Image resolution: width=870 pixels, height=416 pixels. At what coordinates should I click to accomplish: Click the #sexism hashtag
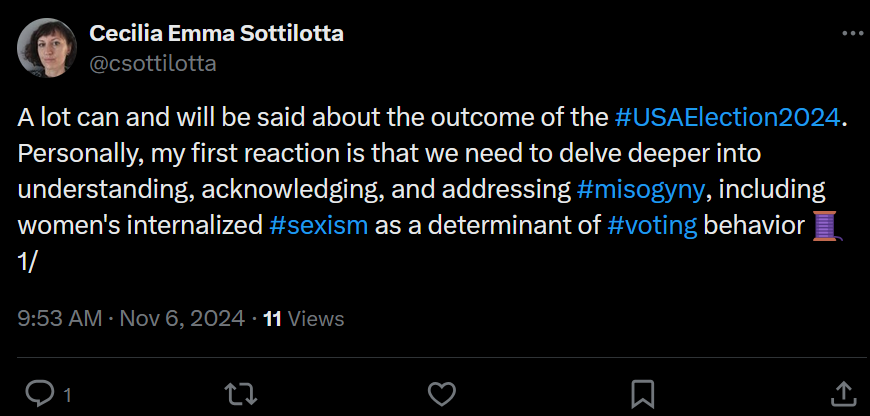click(x=320, y=225)
